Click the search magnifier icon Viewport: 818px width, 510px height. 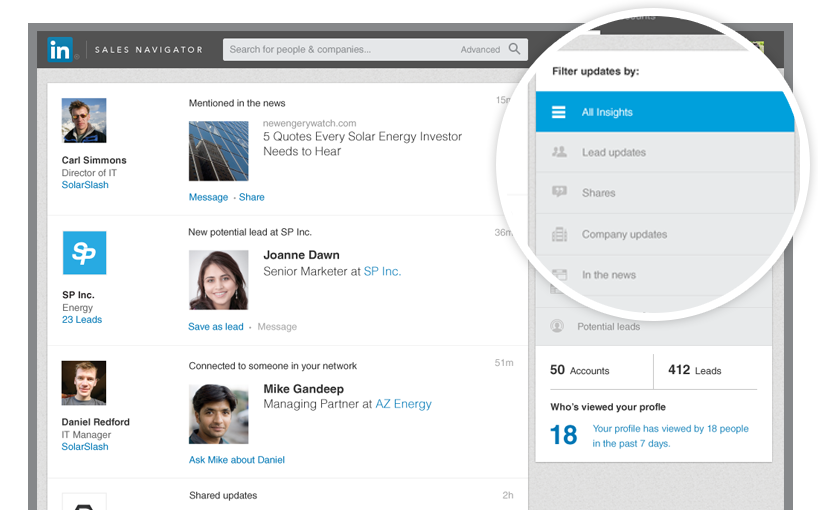pos(514,49)
